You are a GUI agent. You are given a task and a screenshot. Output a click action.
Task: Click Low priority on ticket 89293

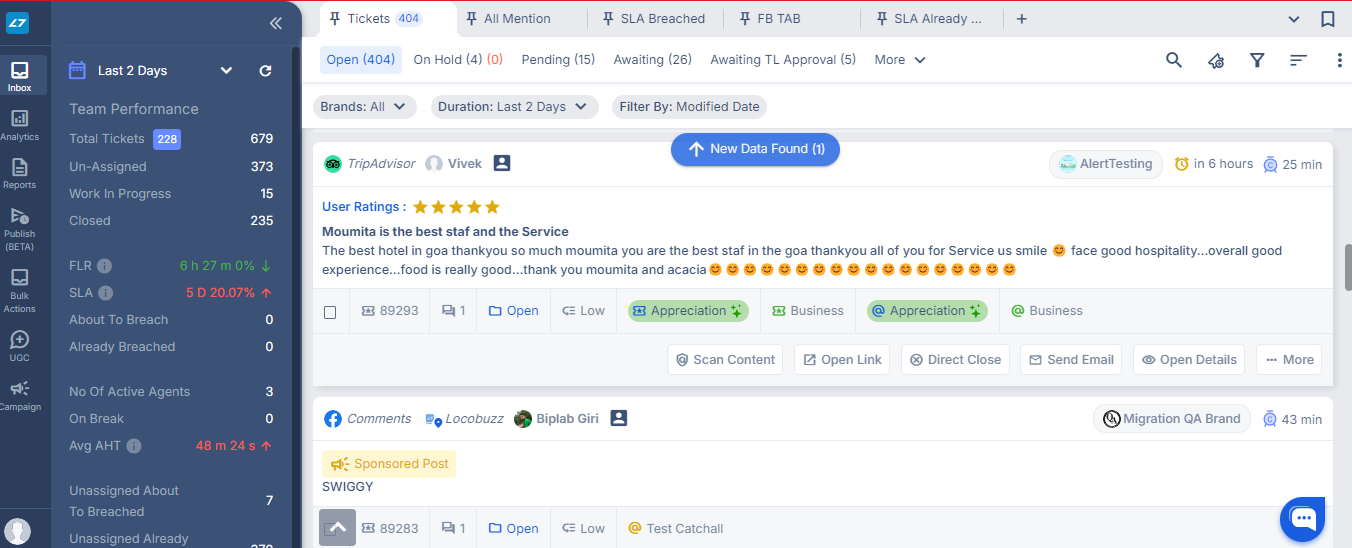click(584, 311)
